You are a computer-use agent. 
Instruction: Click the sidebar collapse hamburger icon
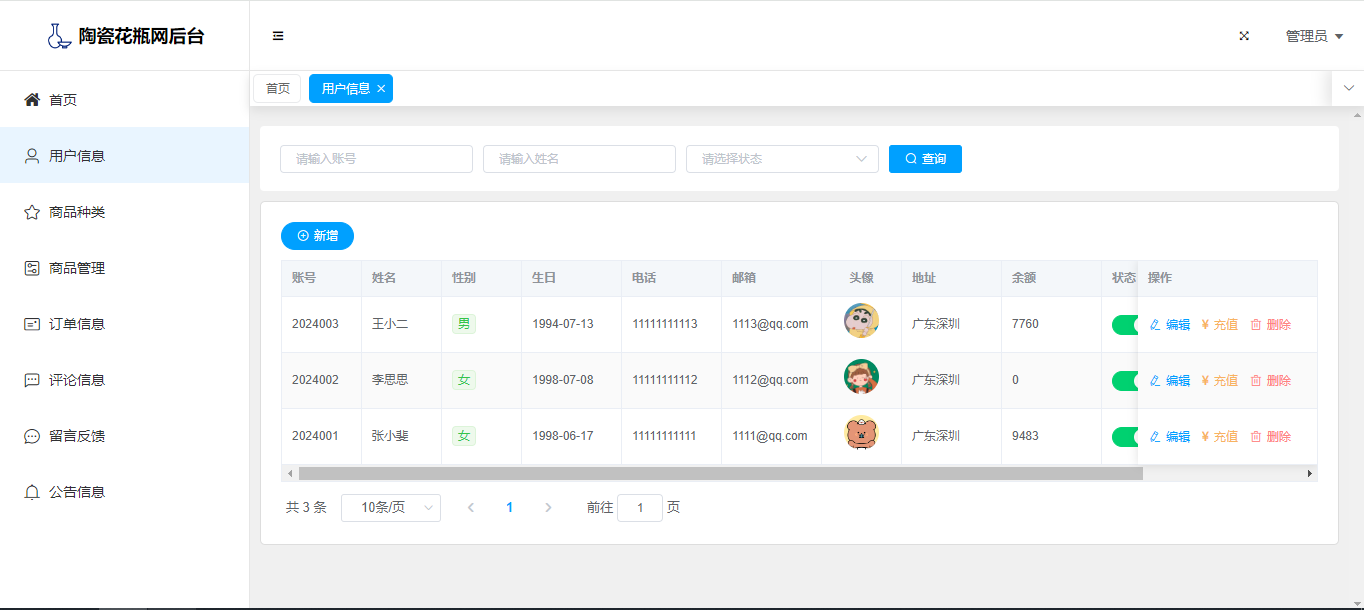pyautogui.click(x=278, y=36)
